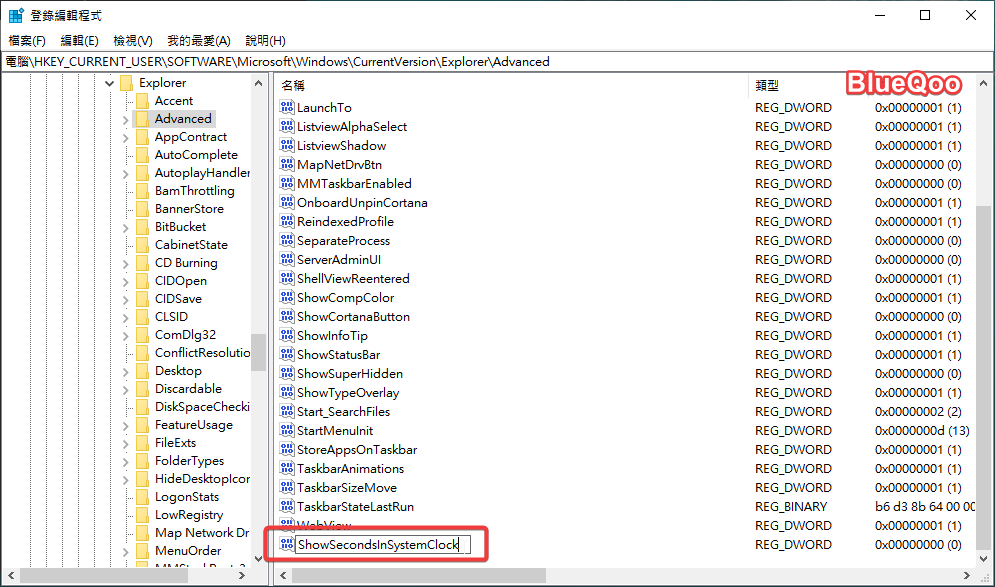Open the 我的最愛(A) menu

pos(198,40)
